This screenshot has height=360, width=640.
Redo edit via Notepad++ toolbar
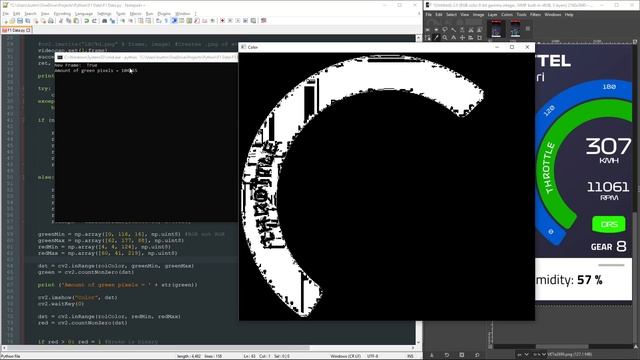[94, 21]
